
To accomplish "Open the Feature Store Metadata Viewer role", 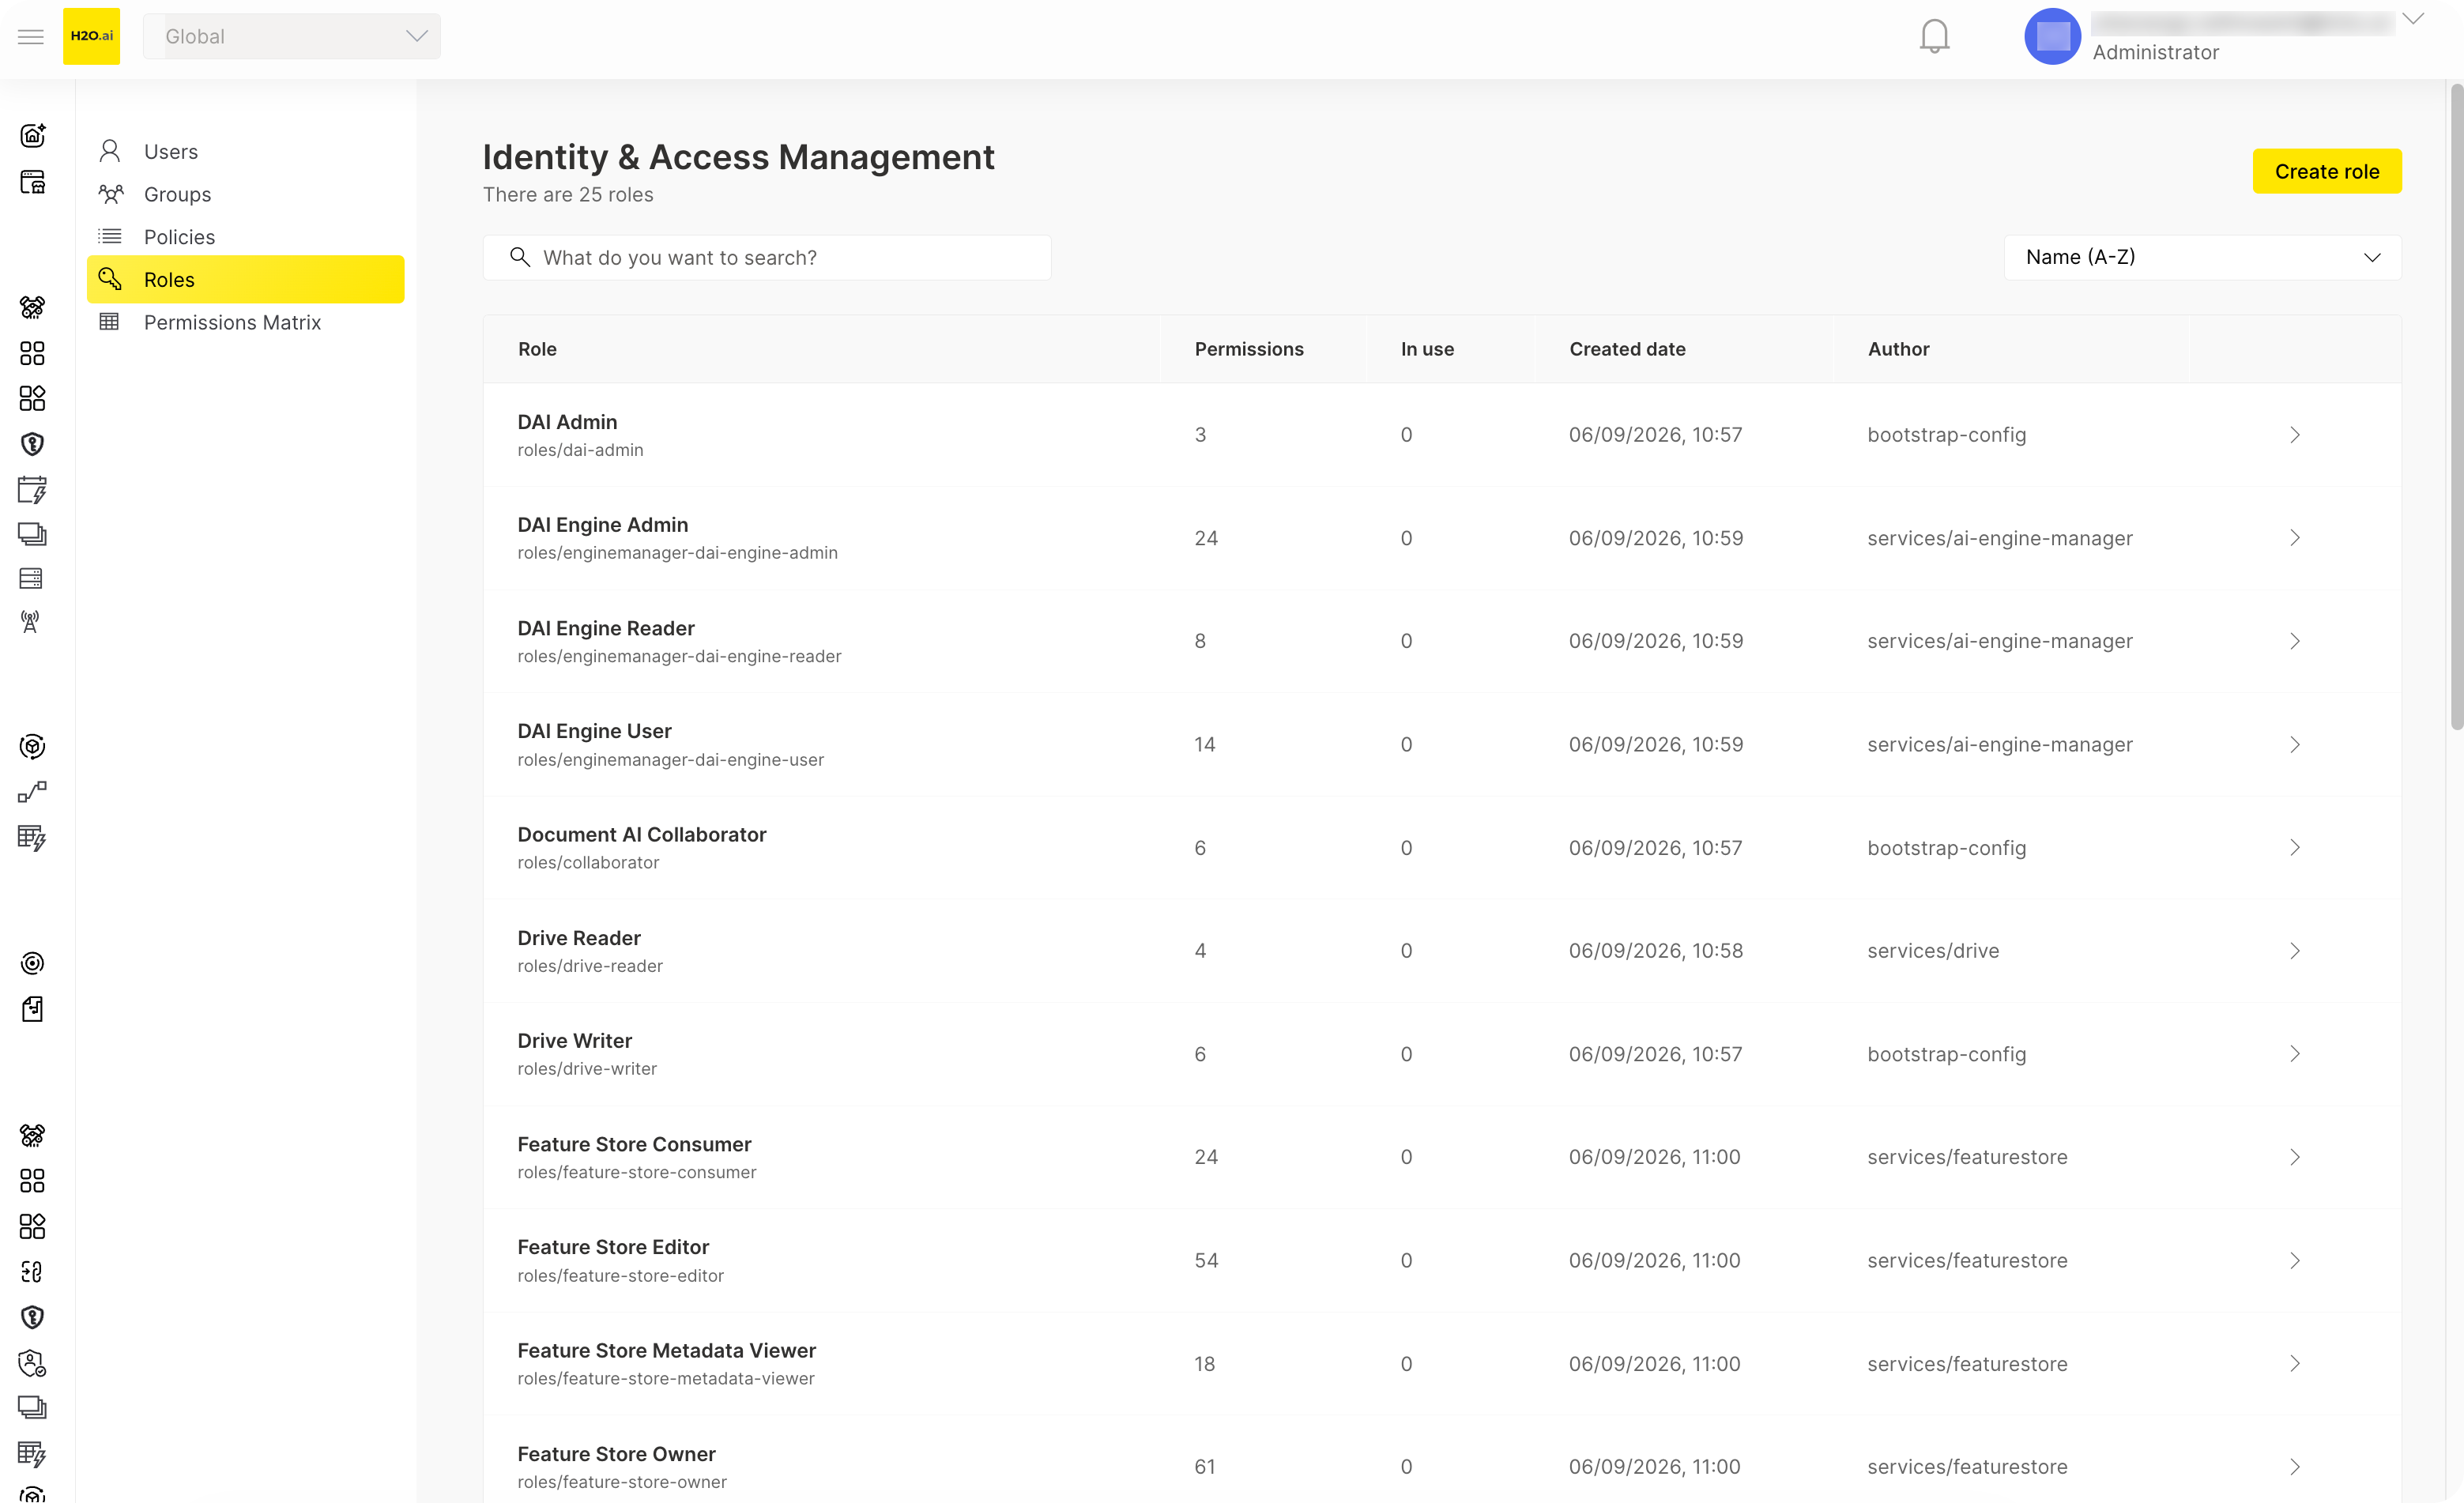I will (1442, 1364).
